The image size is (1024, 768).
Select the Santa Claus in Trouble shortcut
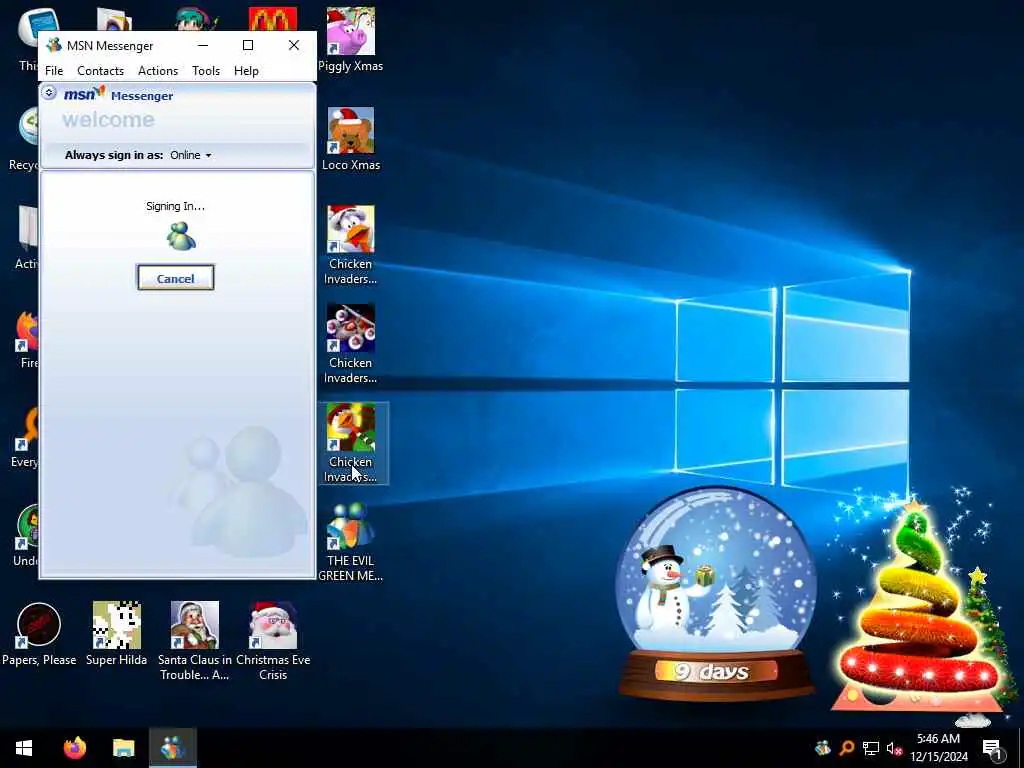click(x=195, y=641)
